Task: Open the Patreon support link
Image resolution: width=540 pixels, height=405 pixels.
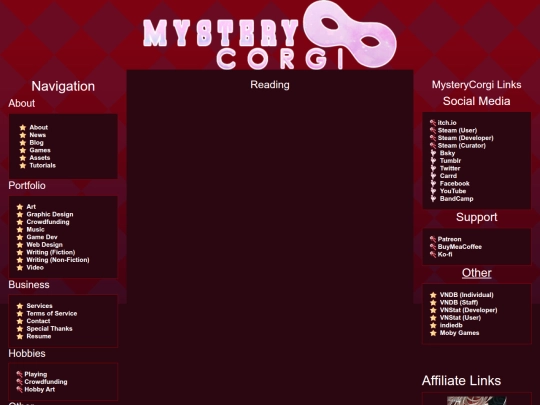Action: tap(449, 239)
